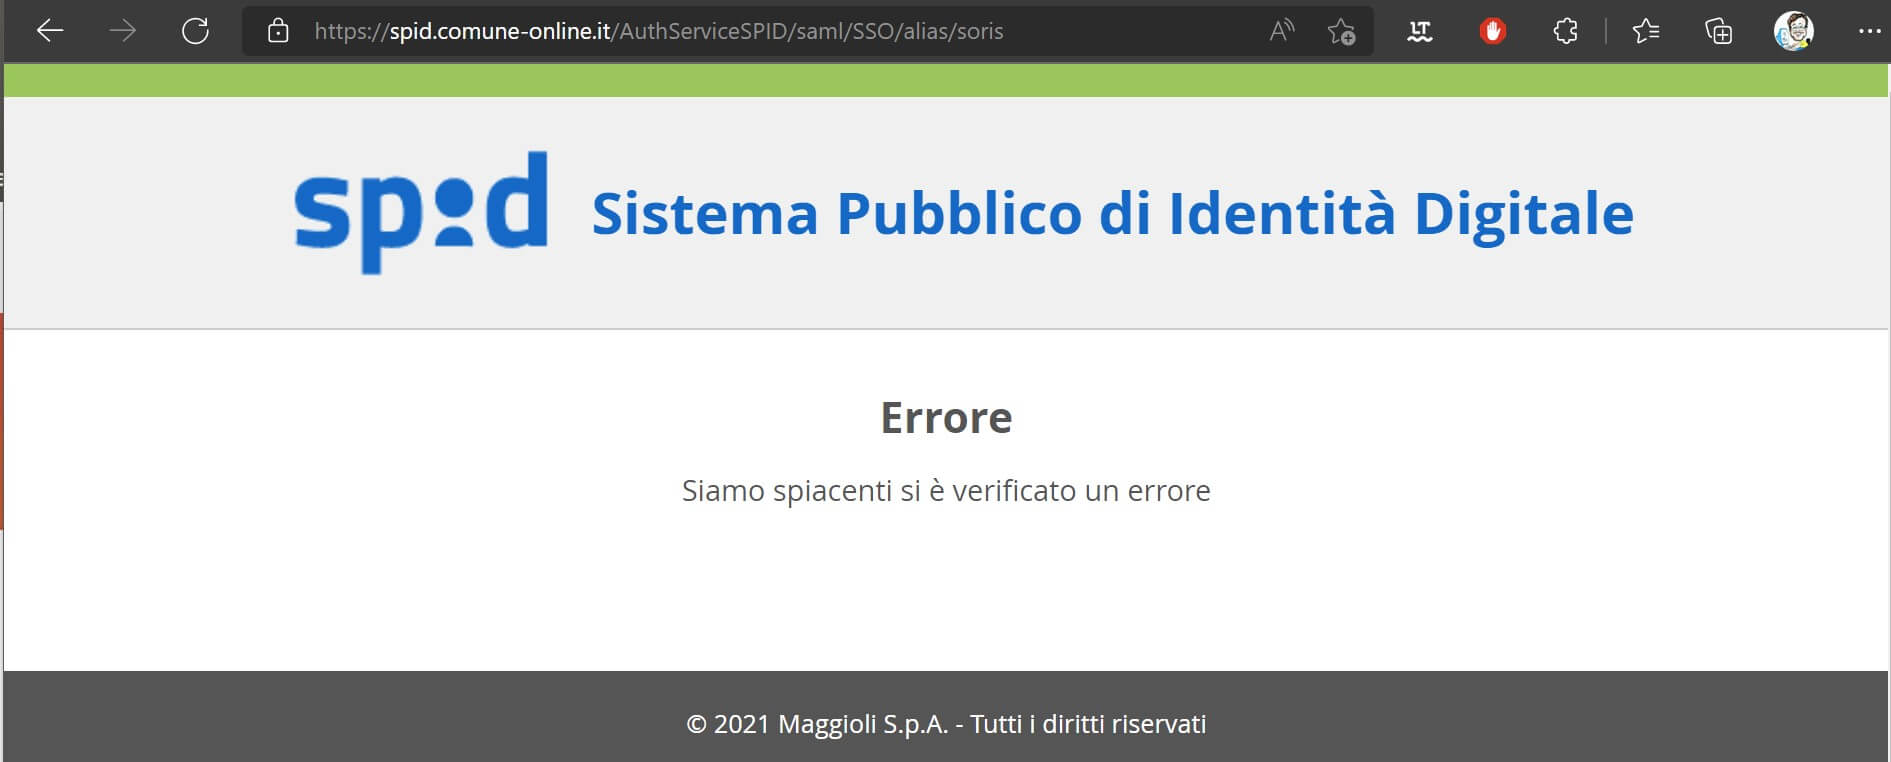Image resolution: width=1891 pixels, height=762 pixels.
Task: Open the Collections panel
Action: point(1718,31)
